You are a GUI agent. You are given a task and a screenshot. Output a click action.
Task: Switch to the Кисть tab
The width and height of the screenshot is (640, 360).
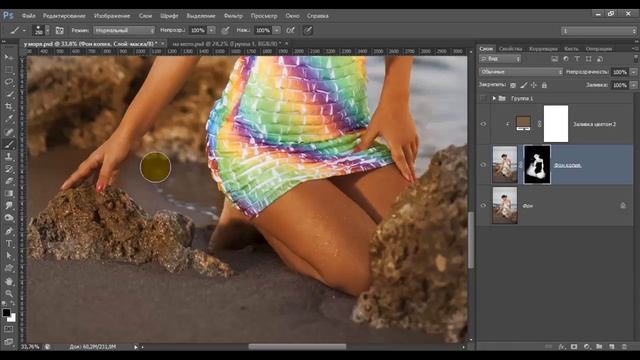tap(571, 49)
